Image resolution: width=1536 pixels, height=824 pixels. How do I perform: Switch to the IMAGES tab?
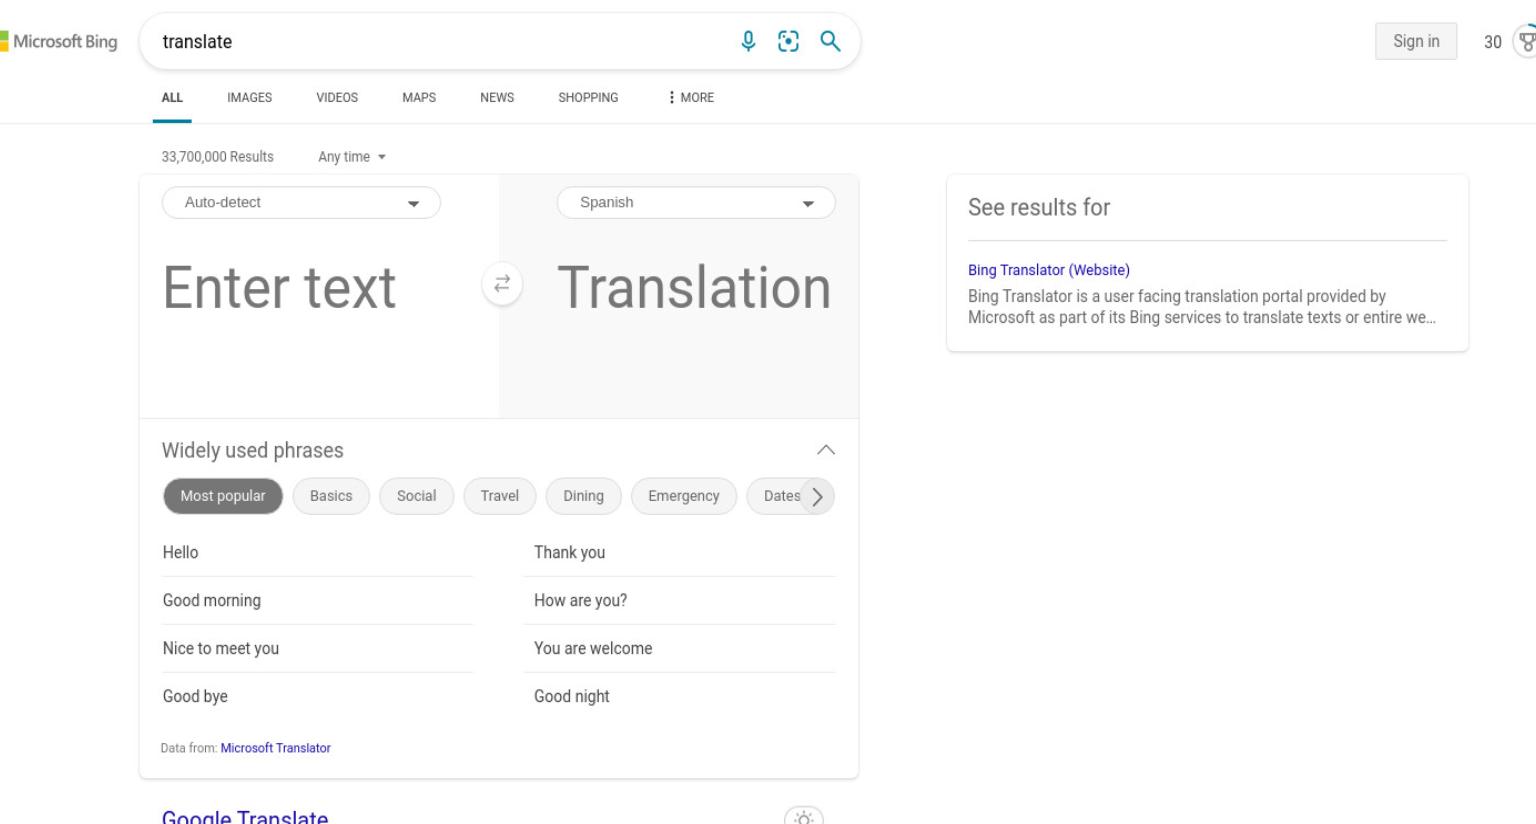[x=249, y=98]
